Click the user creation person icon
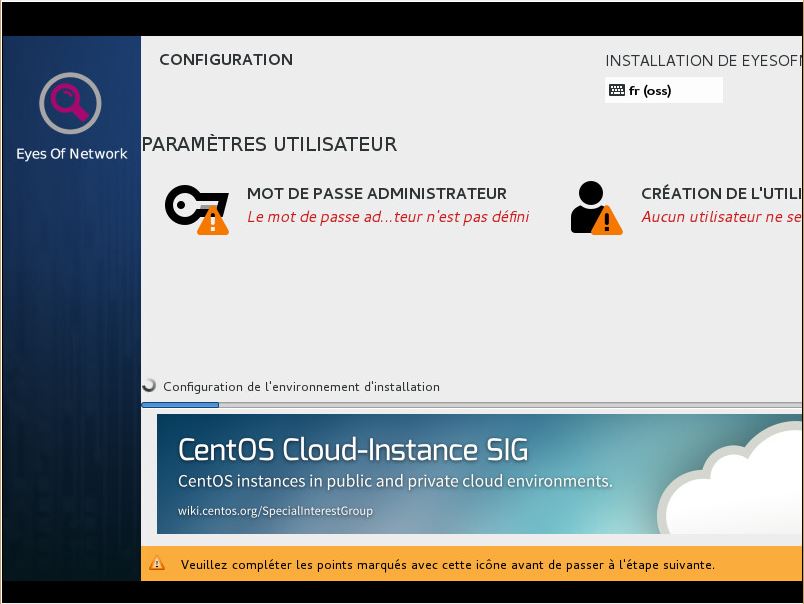This screenshot has width=804, height=604. (x=596, y=208)
